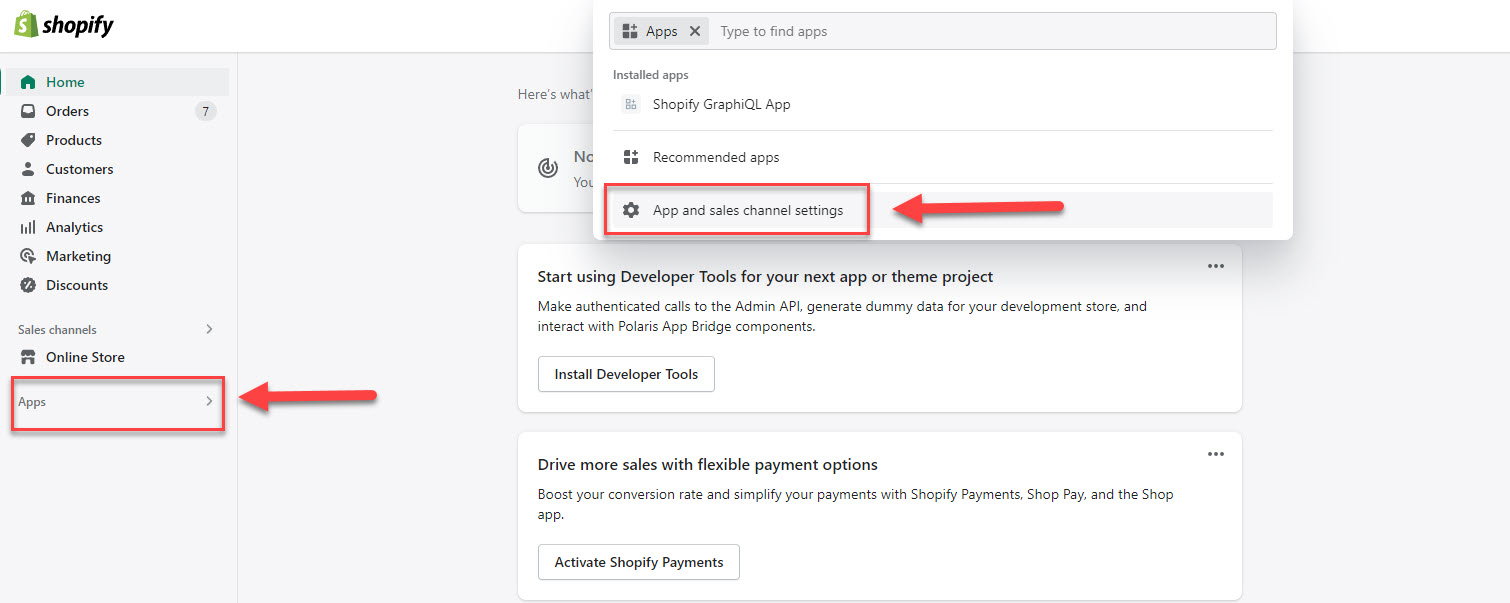Open Home in sidebar
Viewport: 1510px width, 603px height.
tap(116, 82)
